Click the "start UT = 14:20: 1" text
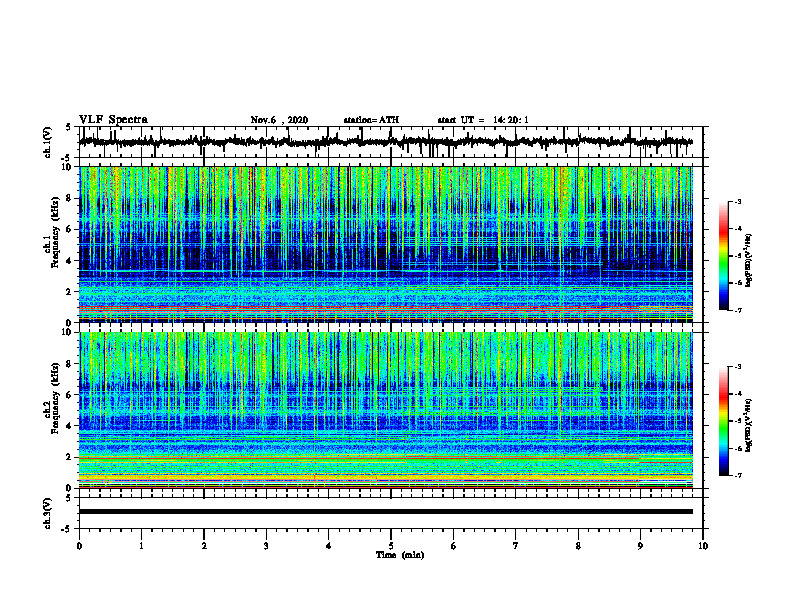Viewport: 792px width, 612px height. (483, 120)
